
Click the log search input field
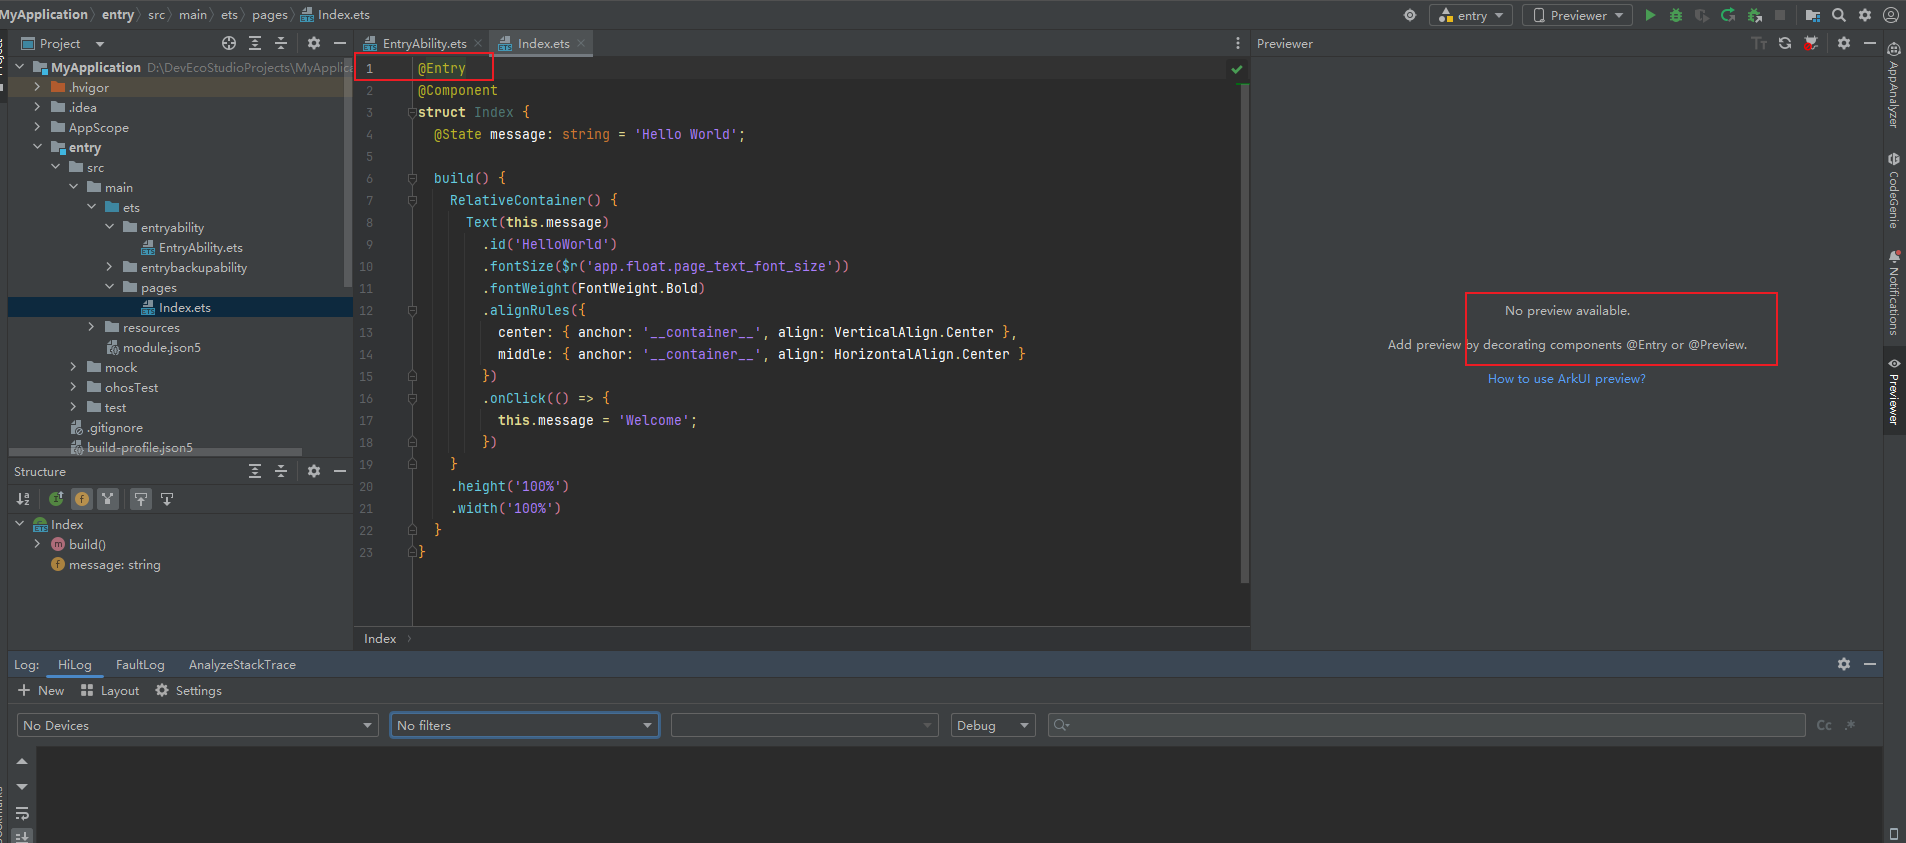point(1426,725)
